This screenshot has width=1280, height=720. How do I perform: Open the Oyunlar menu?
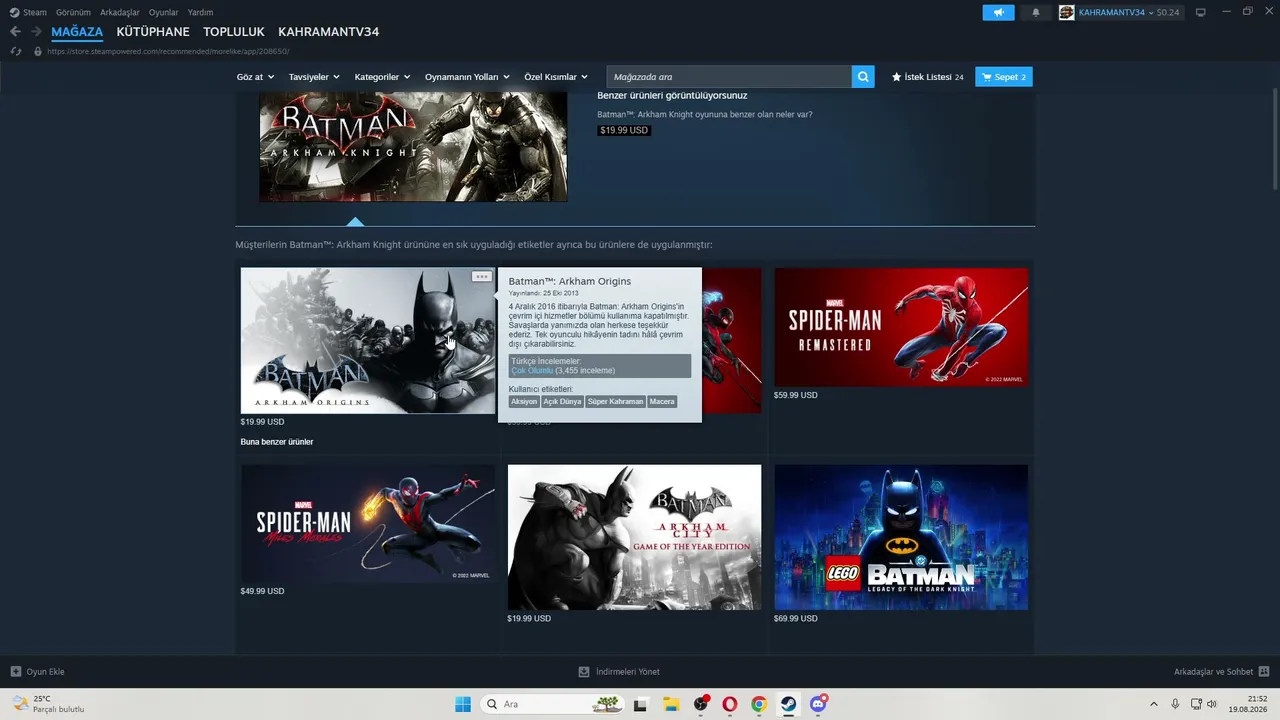[164, 12]
